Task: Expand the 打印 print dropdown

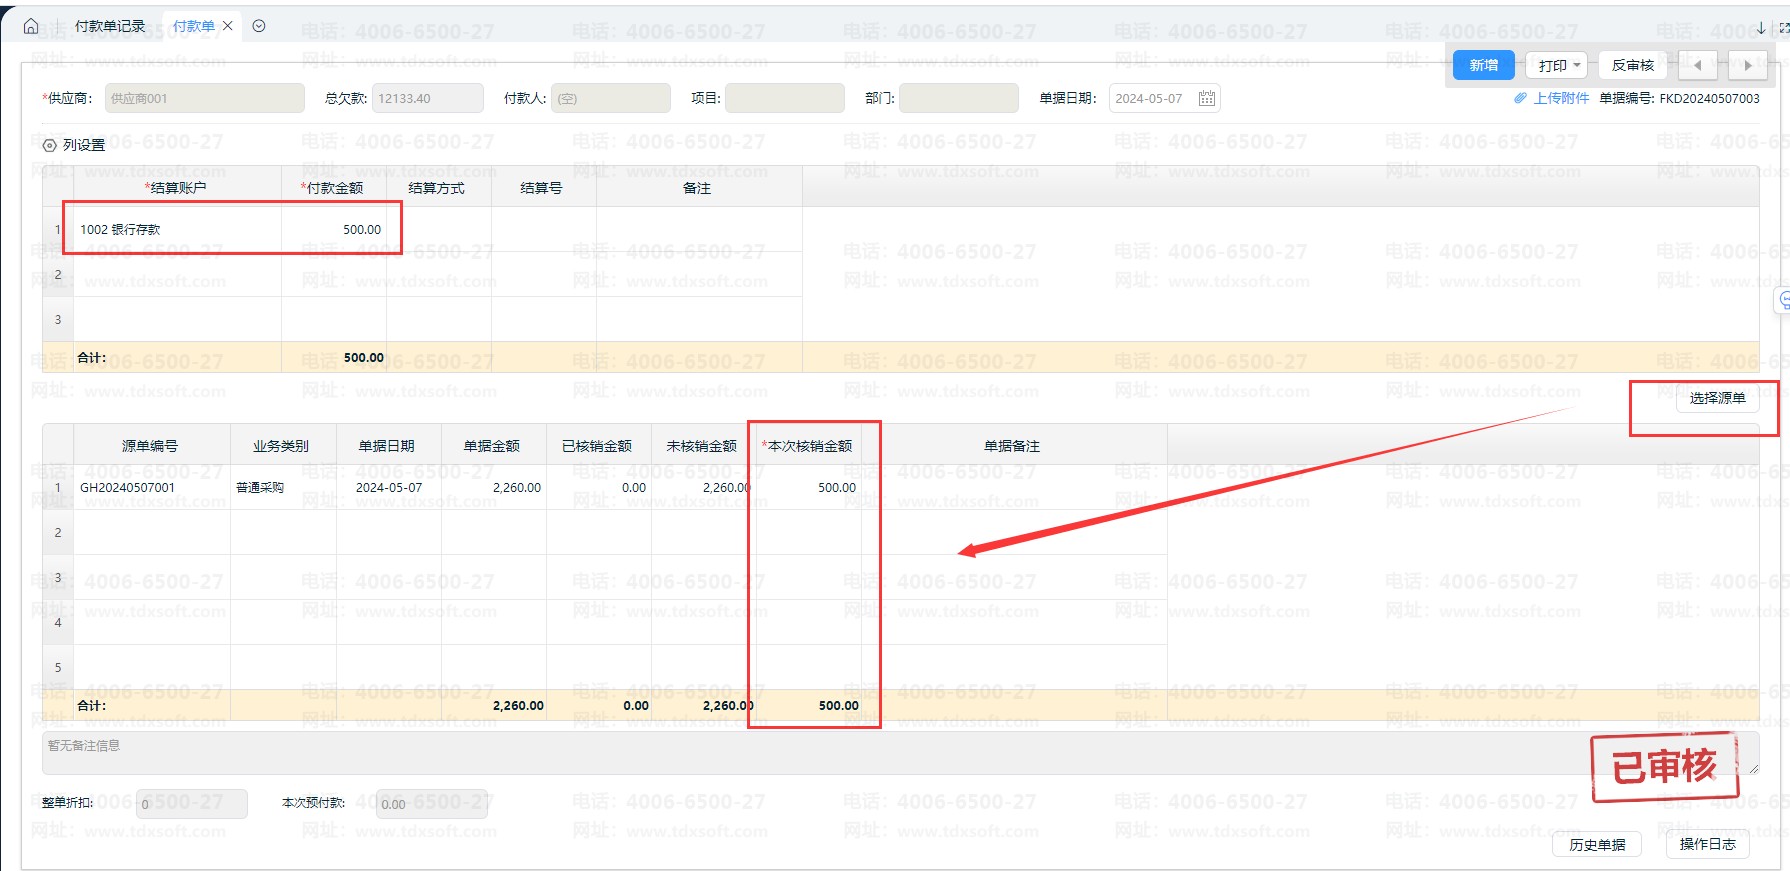Action: click(x=1558, y=65)
